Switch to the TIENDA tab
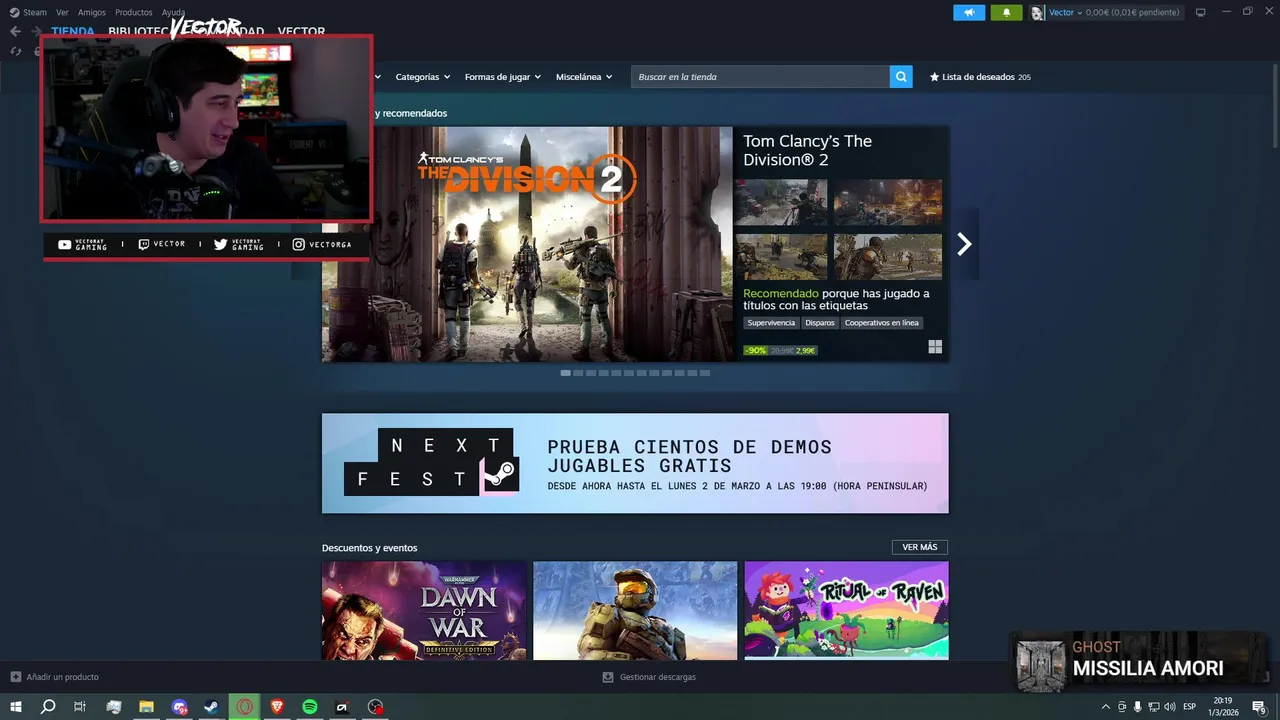 click(73, 31)
